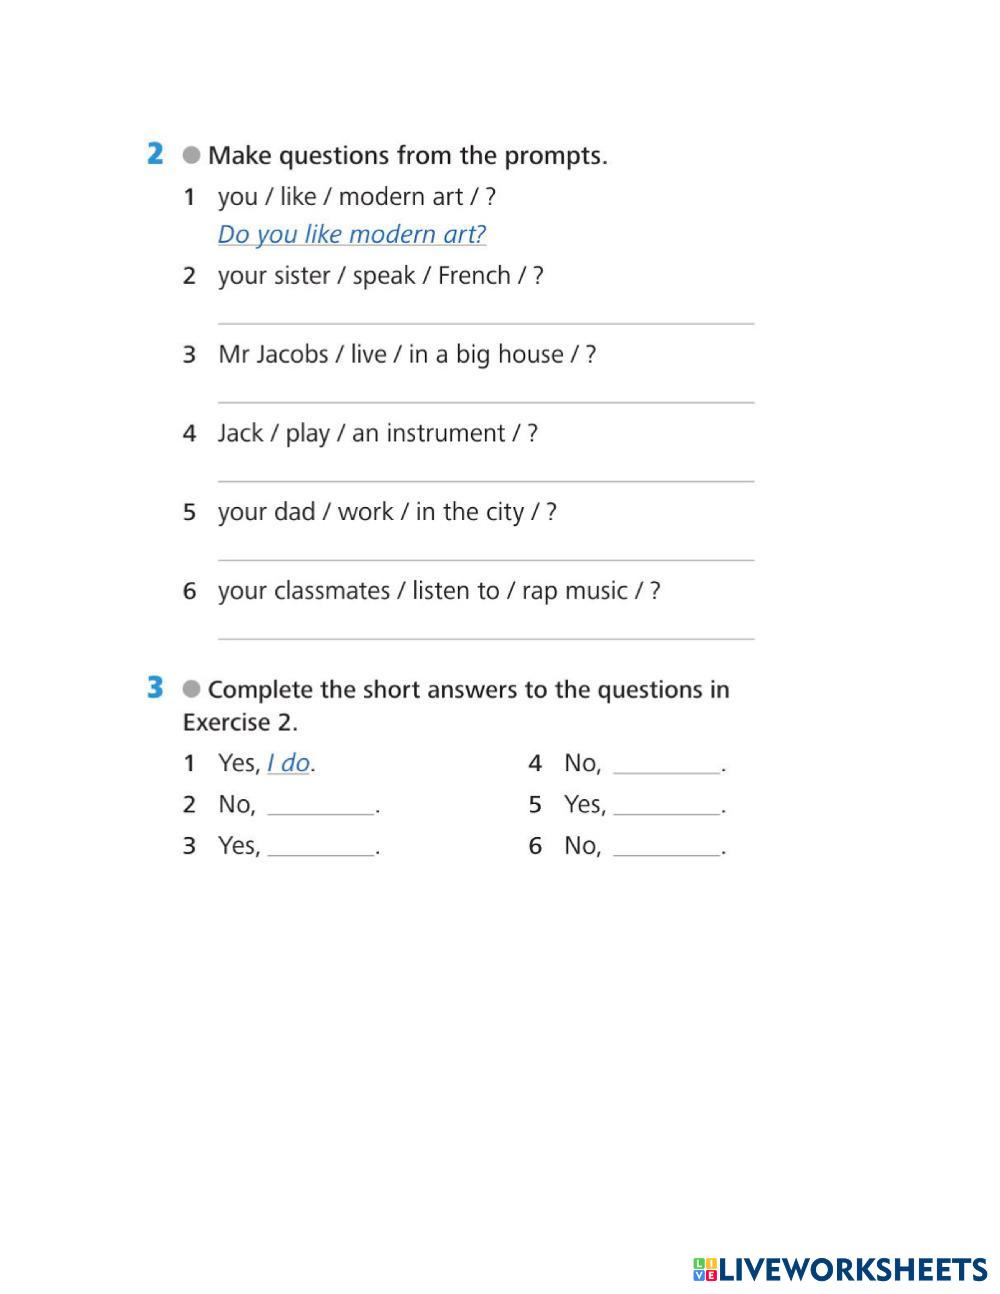
Task: Click the underlined example answer "I do"
Action: click(x=288, y=763)
